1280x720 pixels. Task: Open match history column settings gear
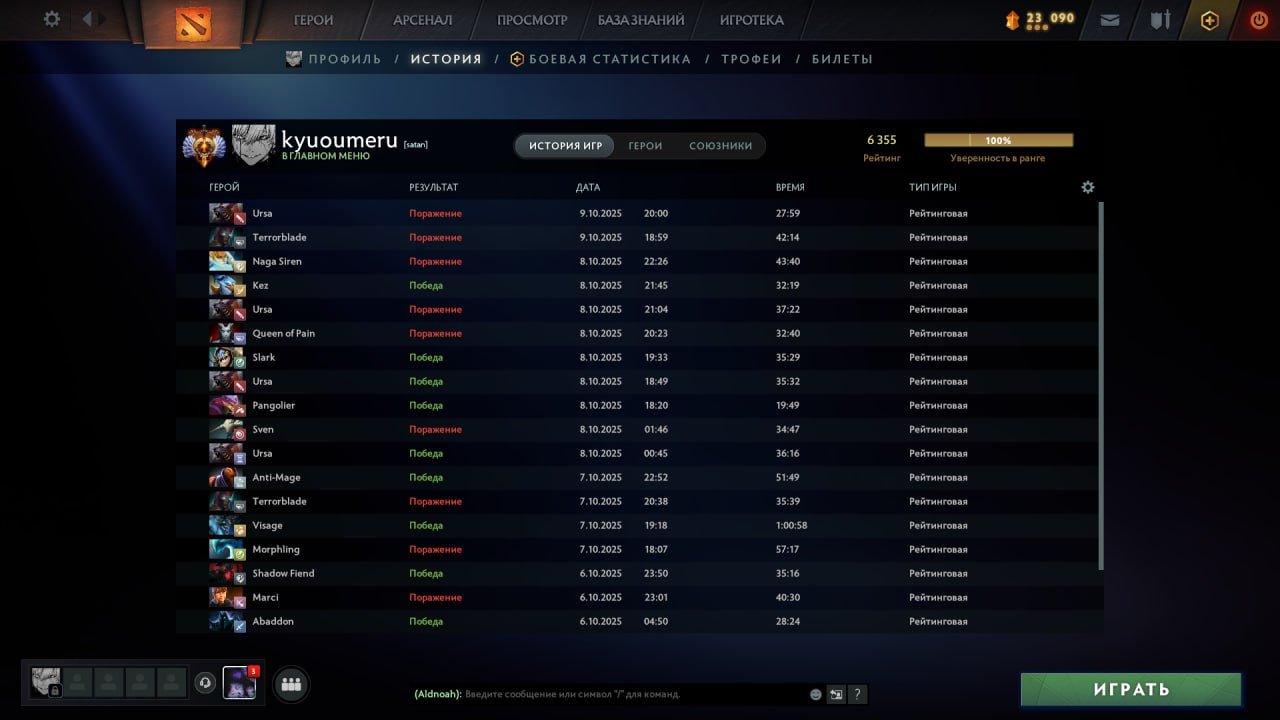click(1088, 187)
